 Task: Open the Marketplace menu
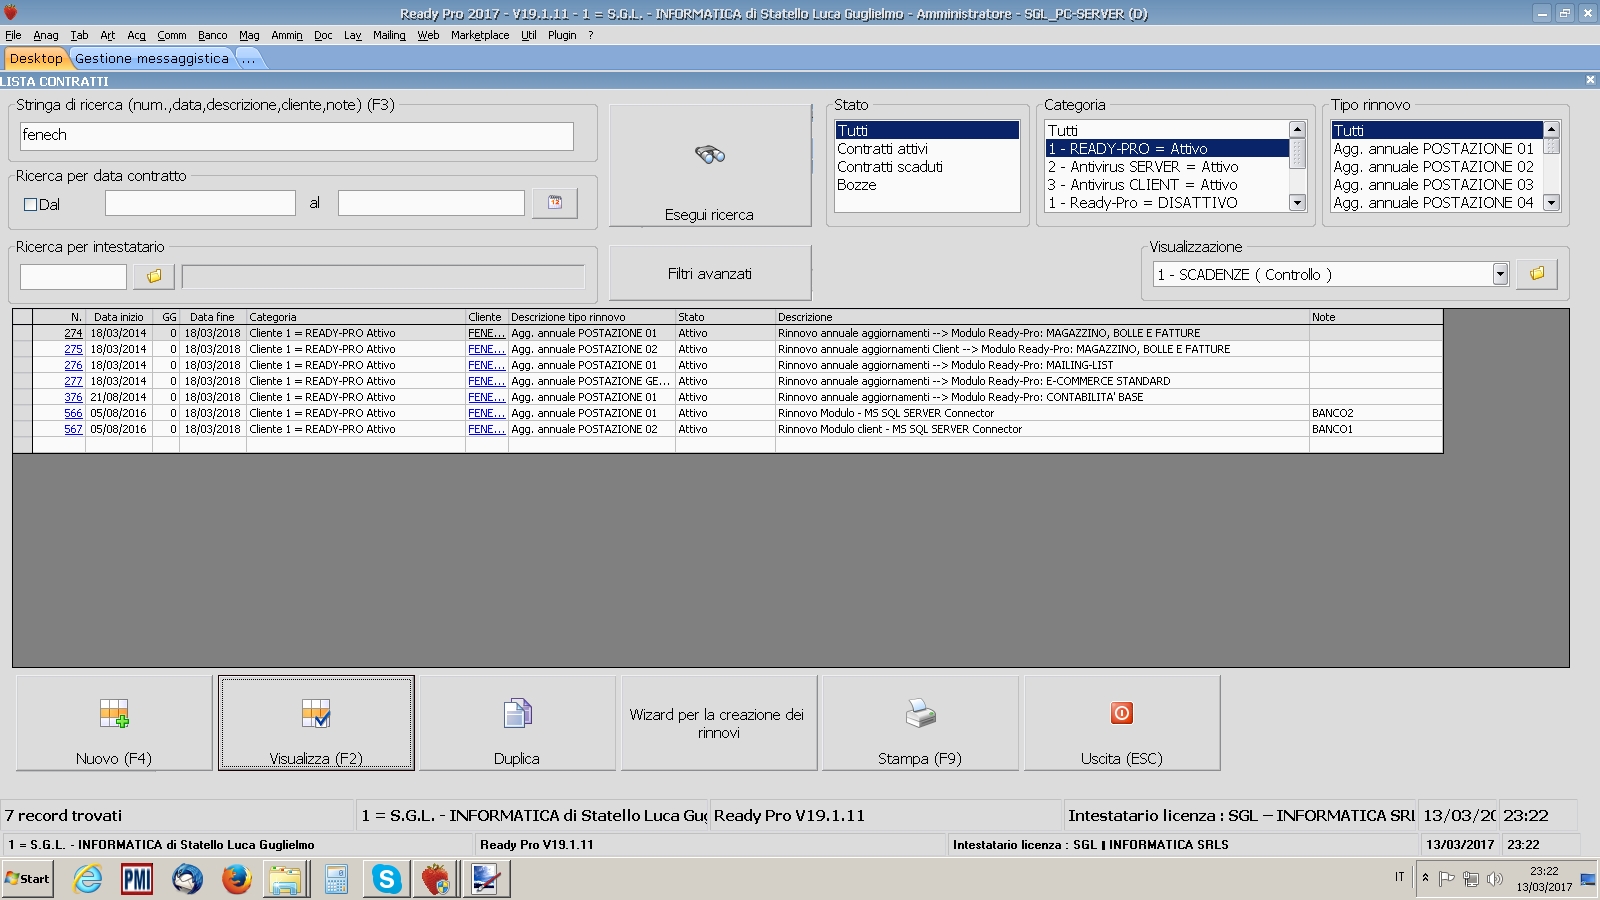(x=480, y=35)
